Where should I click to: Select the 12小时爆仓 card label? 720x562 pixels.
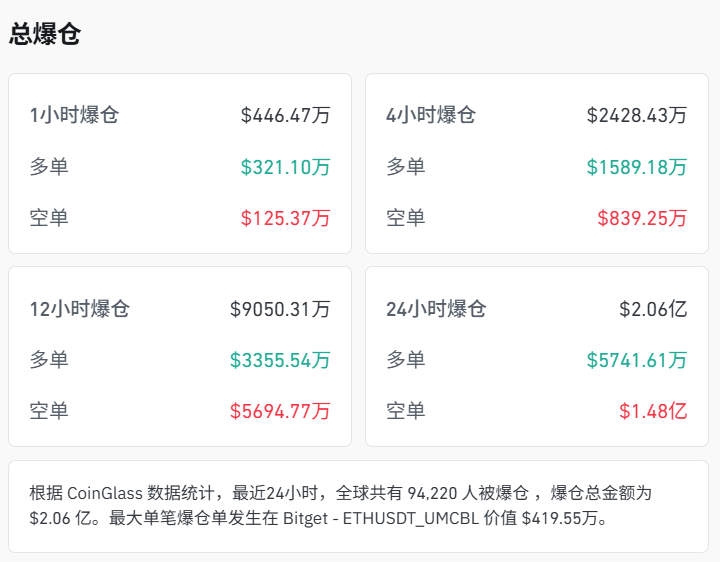(79, 309)
